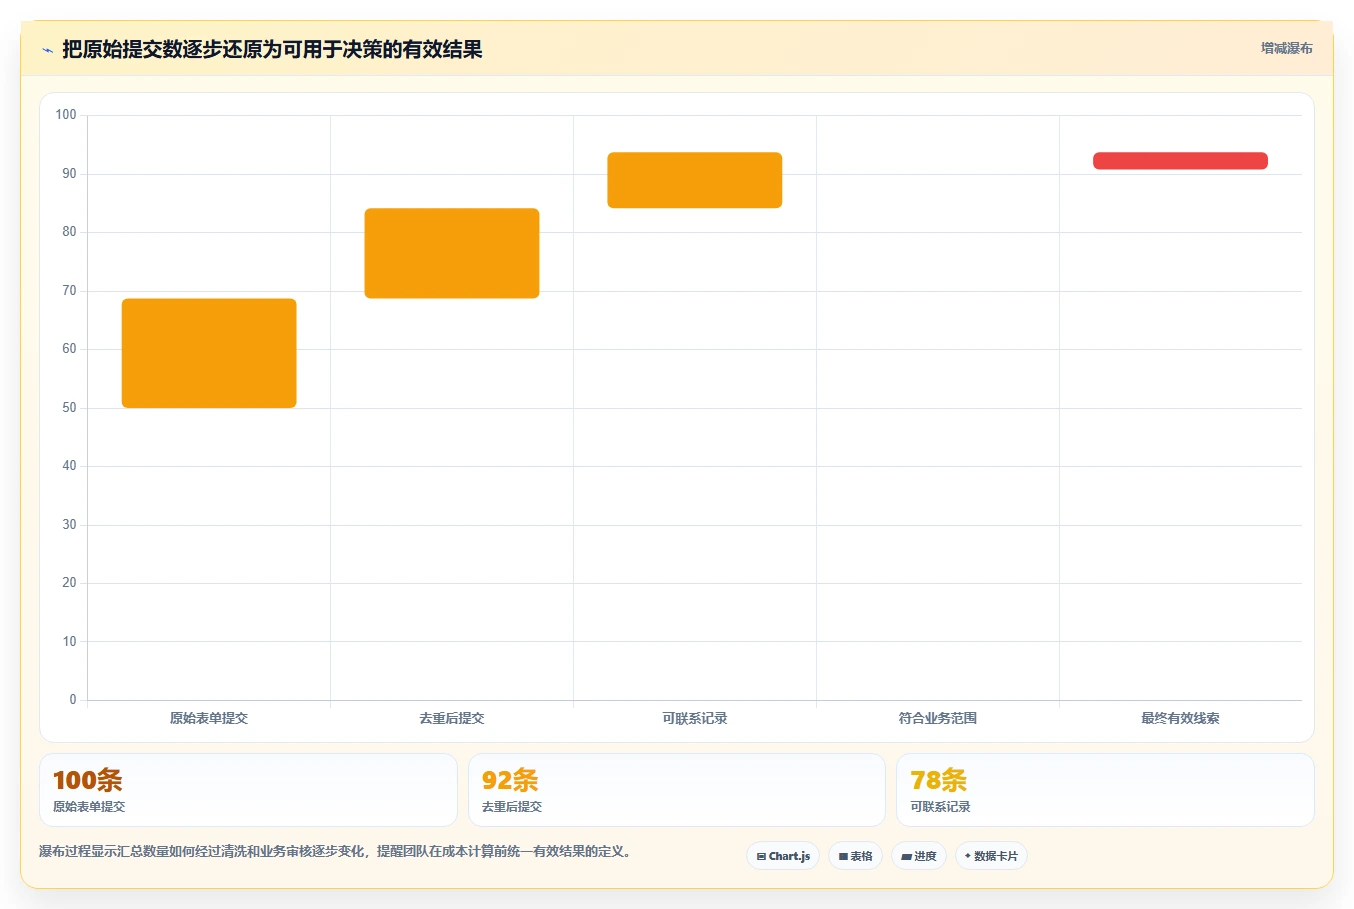Click the y-axis value 50
Viewport: 1354px width, 909px height.
(69, 408)
